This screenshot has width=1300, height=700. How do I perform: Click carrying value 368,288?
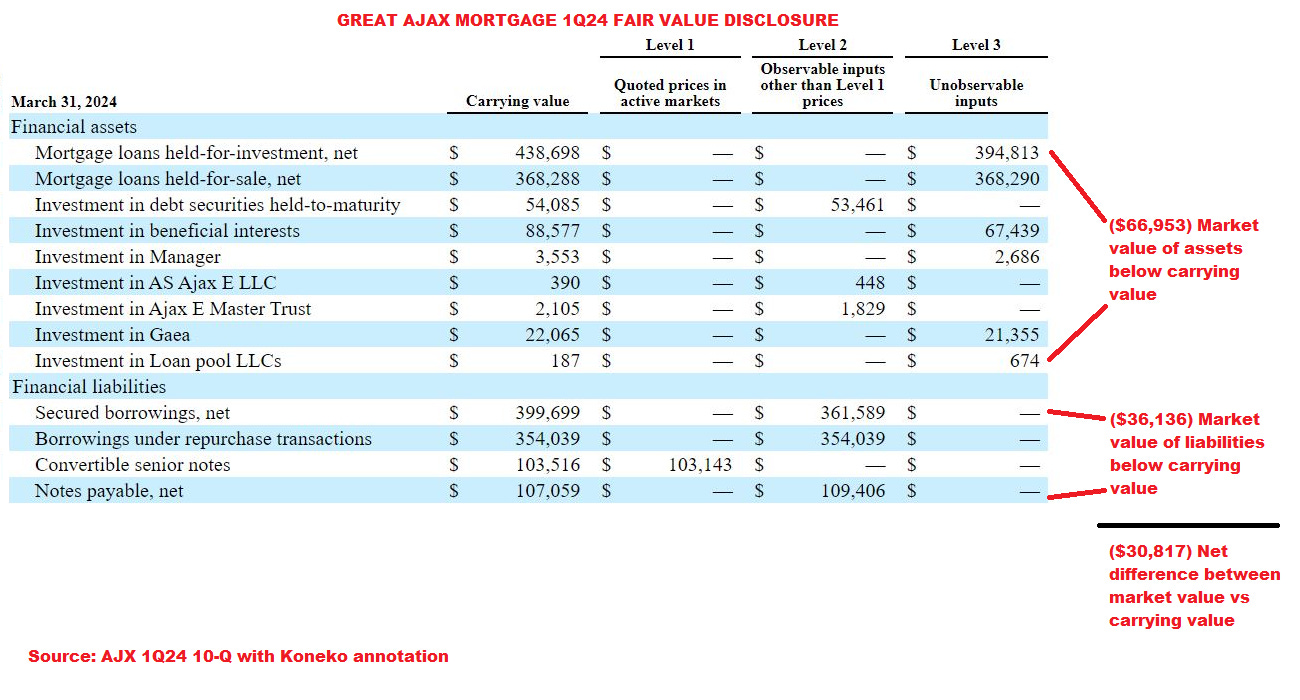pos(548,179)
